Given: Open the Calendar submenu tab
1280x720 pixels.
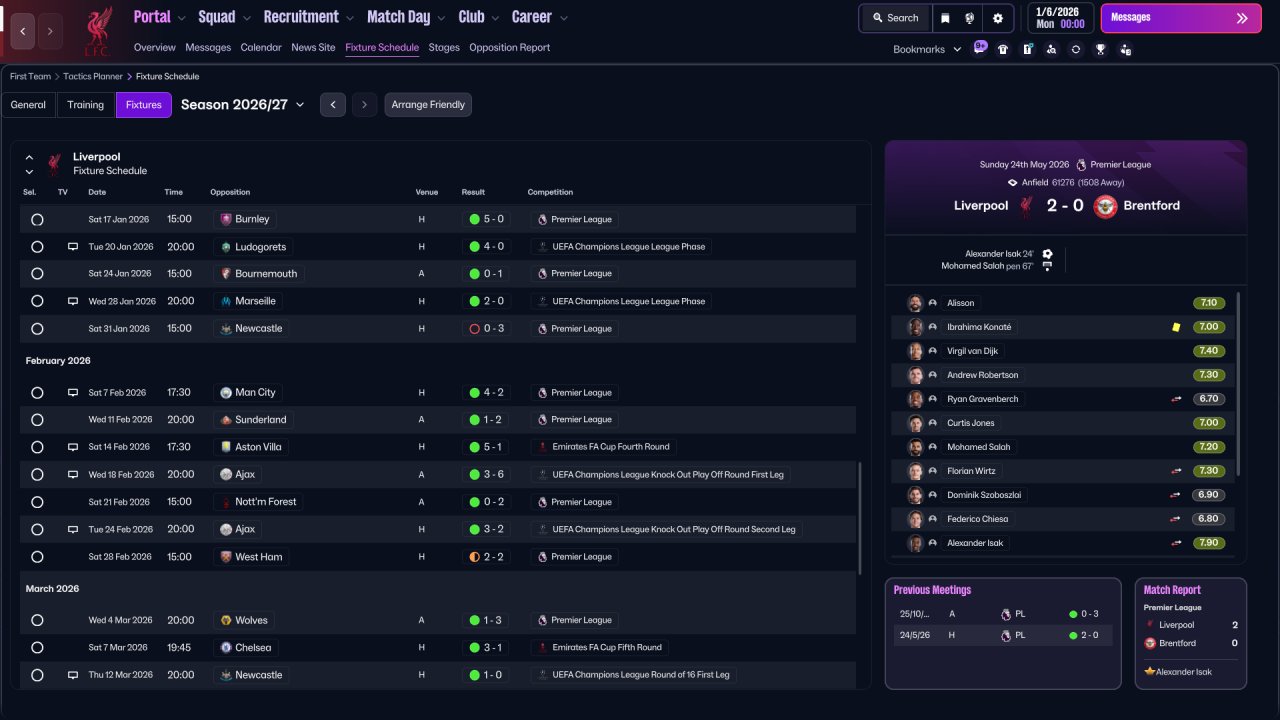Looking at the screenshot, I should coord(261,48).
